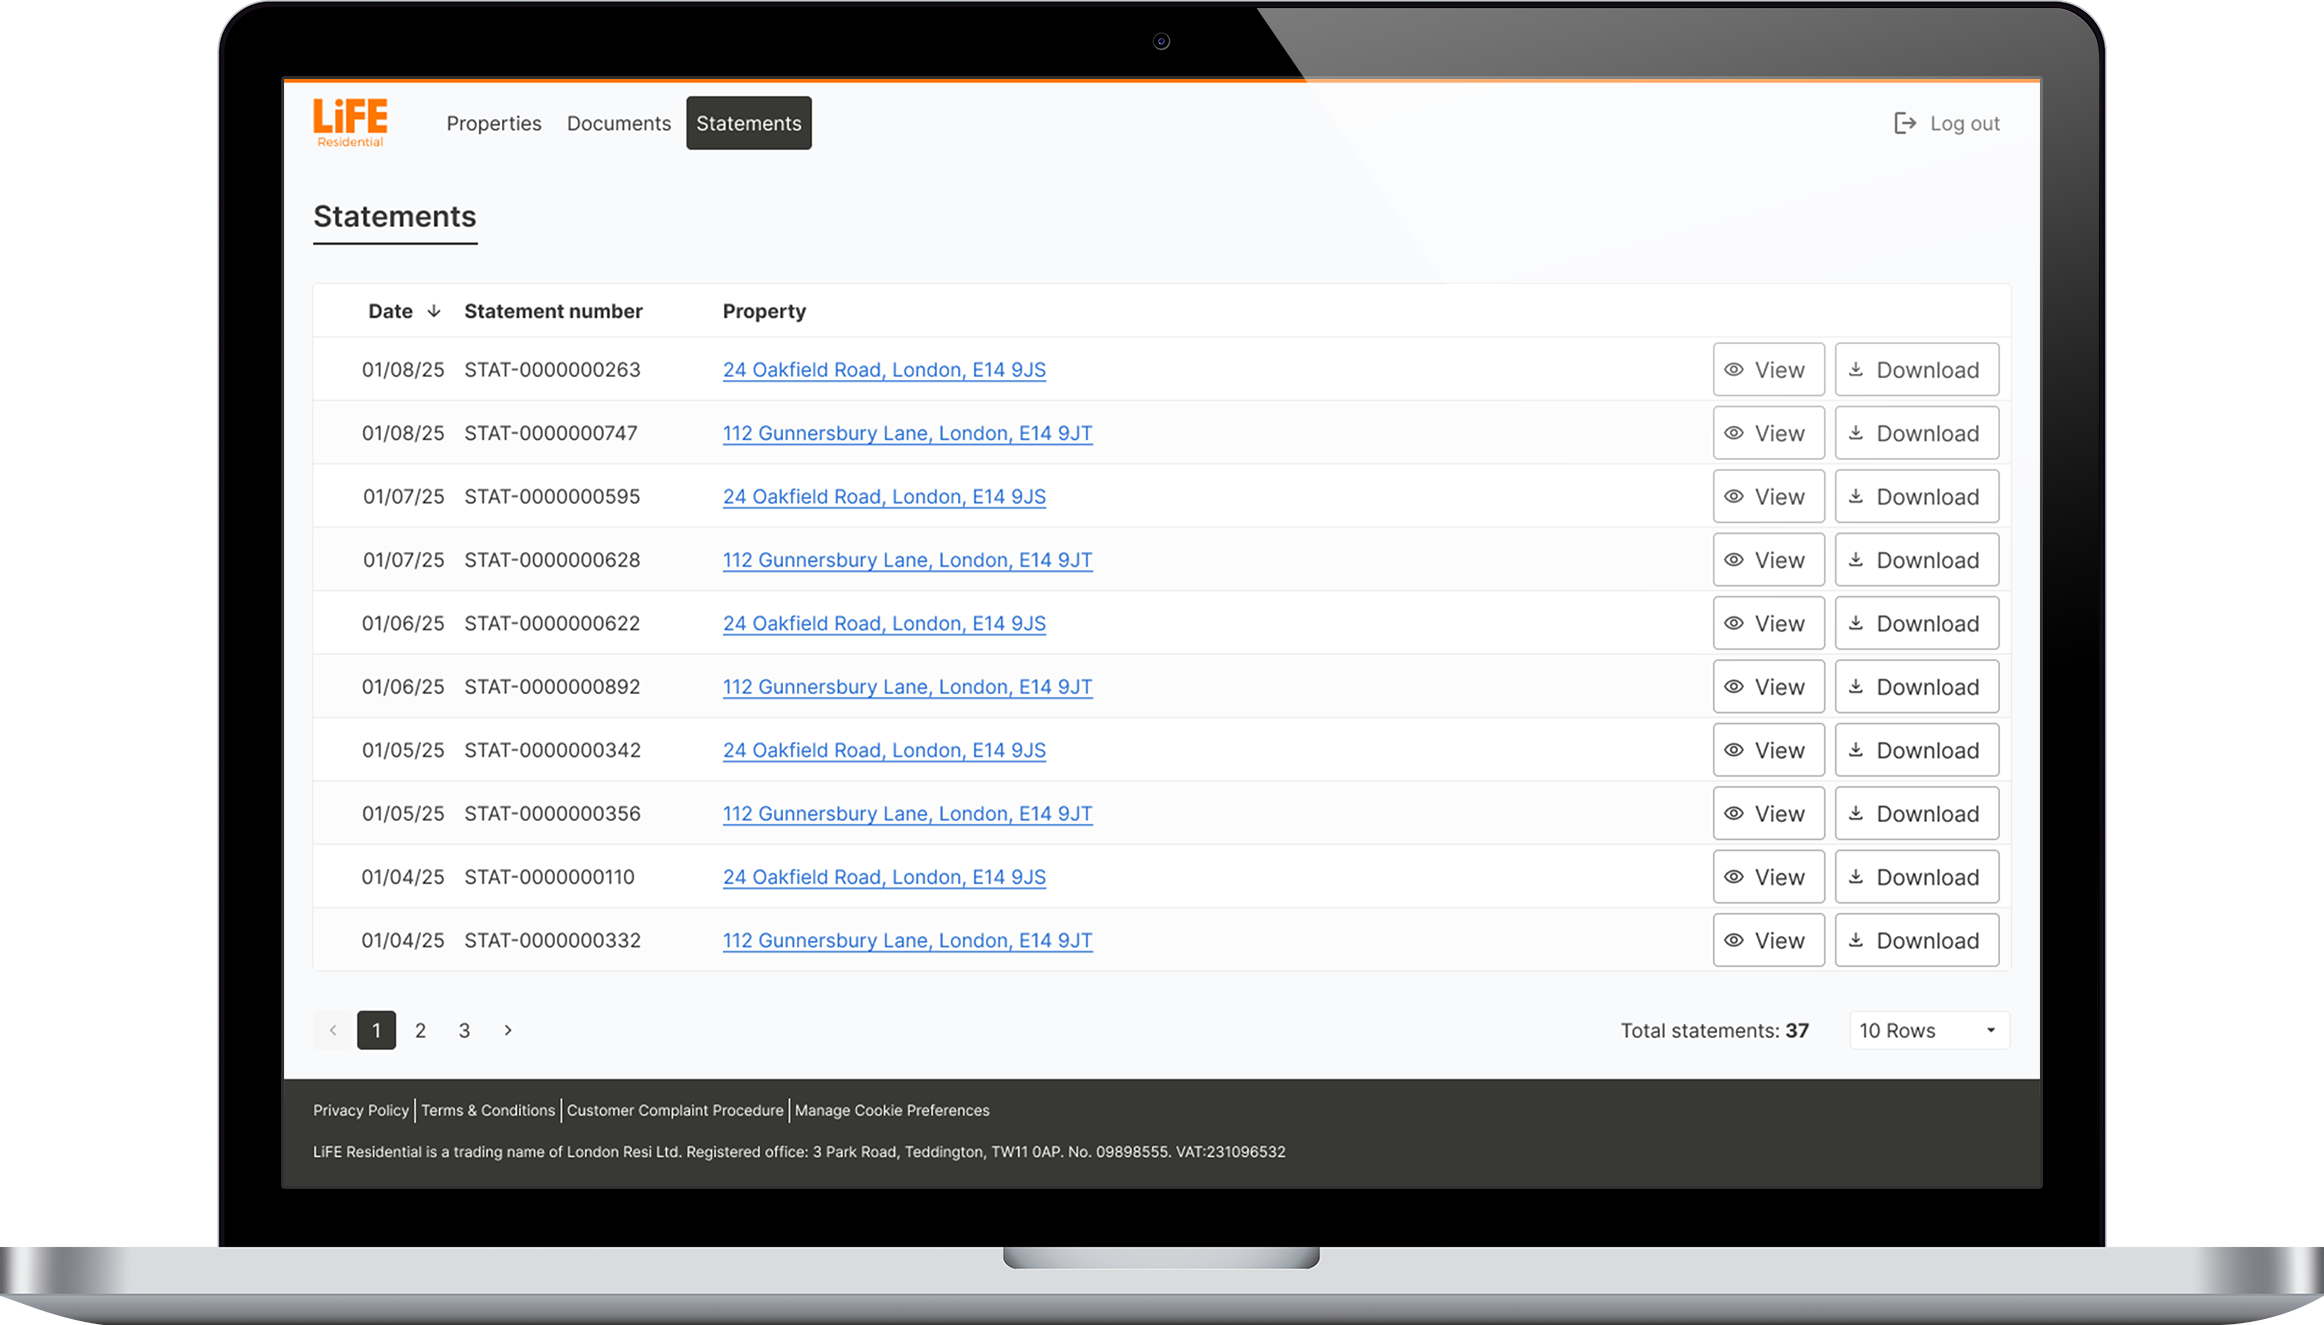This screenshot has width=2324, height=1325.
Task: Click the Date column sort arrow
Action: click(434, 311)
